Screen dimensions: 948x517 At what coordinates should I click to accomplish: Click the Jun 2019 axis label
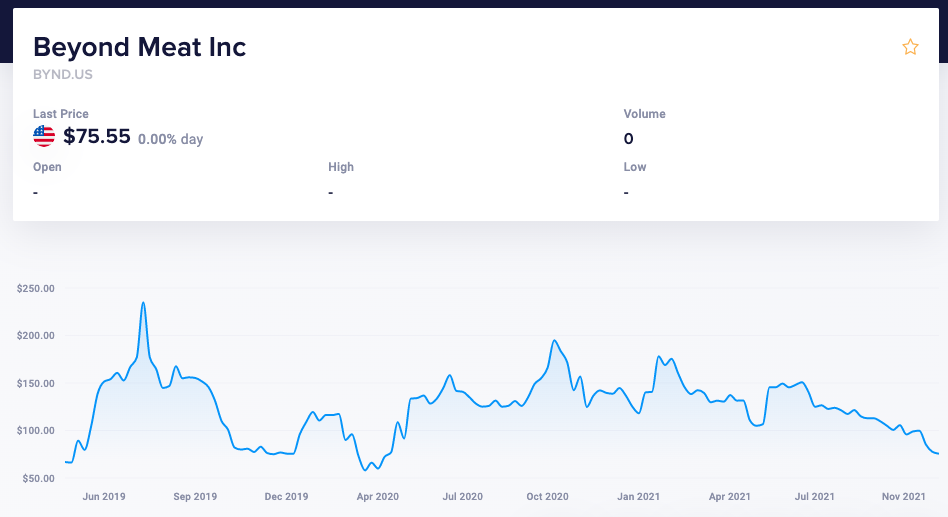click(104, 496)
